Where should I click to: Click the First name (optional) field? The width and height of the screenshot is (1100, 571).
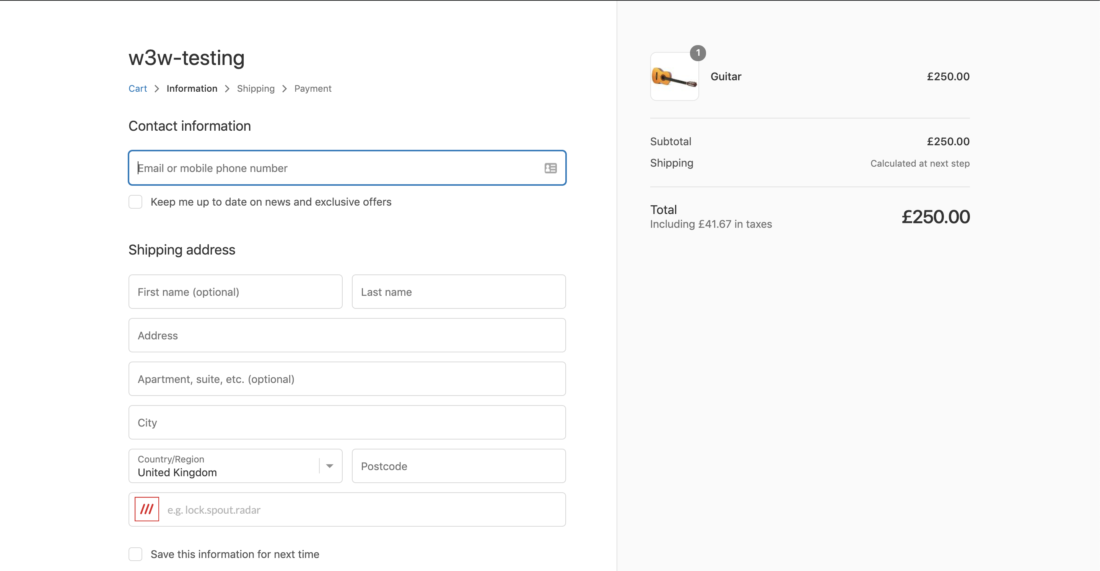235,292
